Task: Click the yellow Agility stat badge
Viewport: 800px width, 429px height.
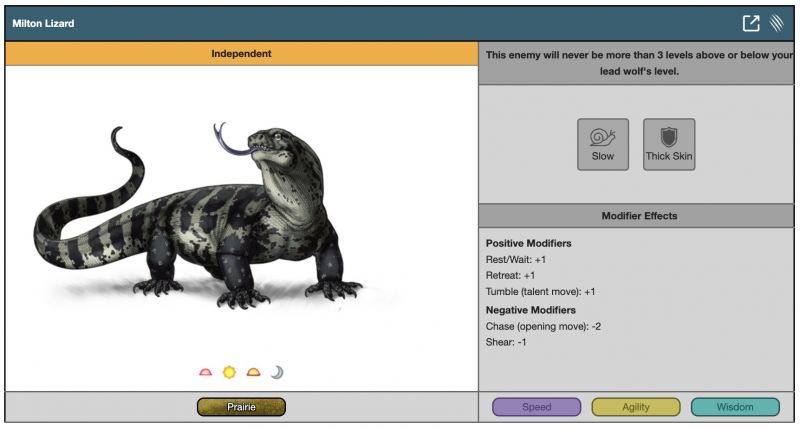Action: tap(636, 407)
